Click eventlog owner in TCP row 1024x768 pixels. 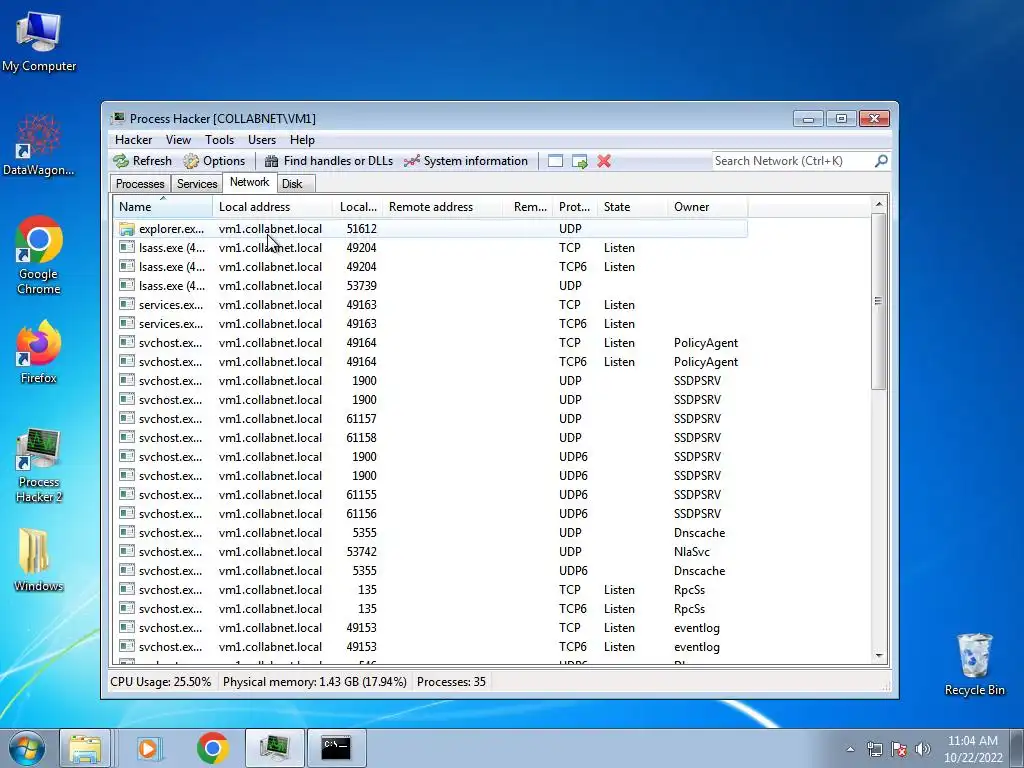(x=697, y=628)
